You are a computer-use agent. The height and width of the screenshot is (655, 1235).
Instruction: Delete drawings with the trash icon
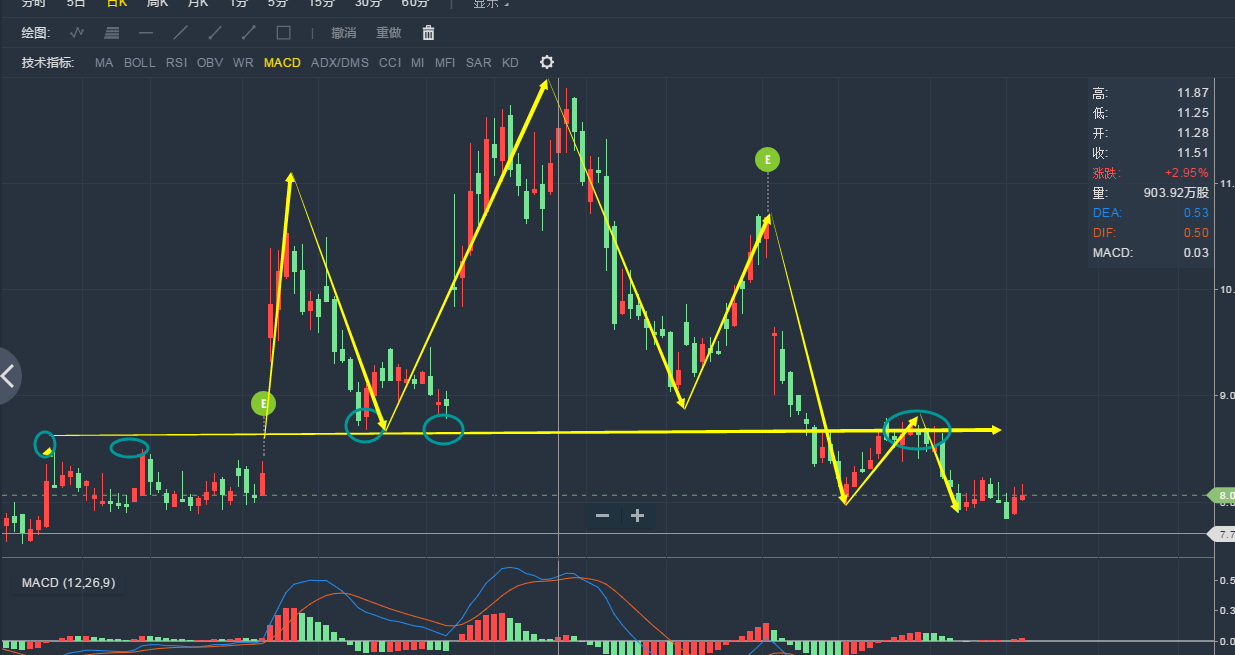point(428,33)
